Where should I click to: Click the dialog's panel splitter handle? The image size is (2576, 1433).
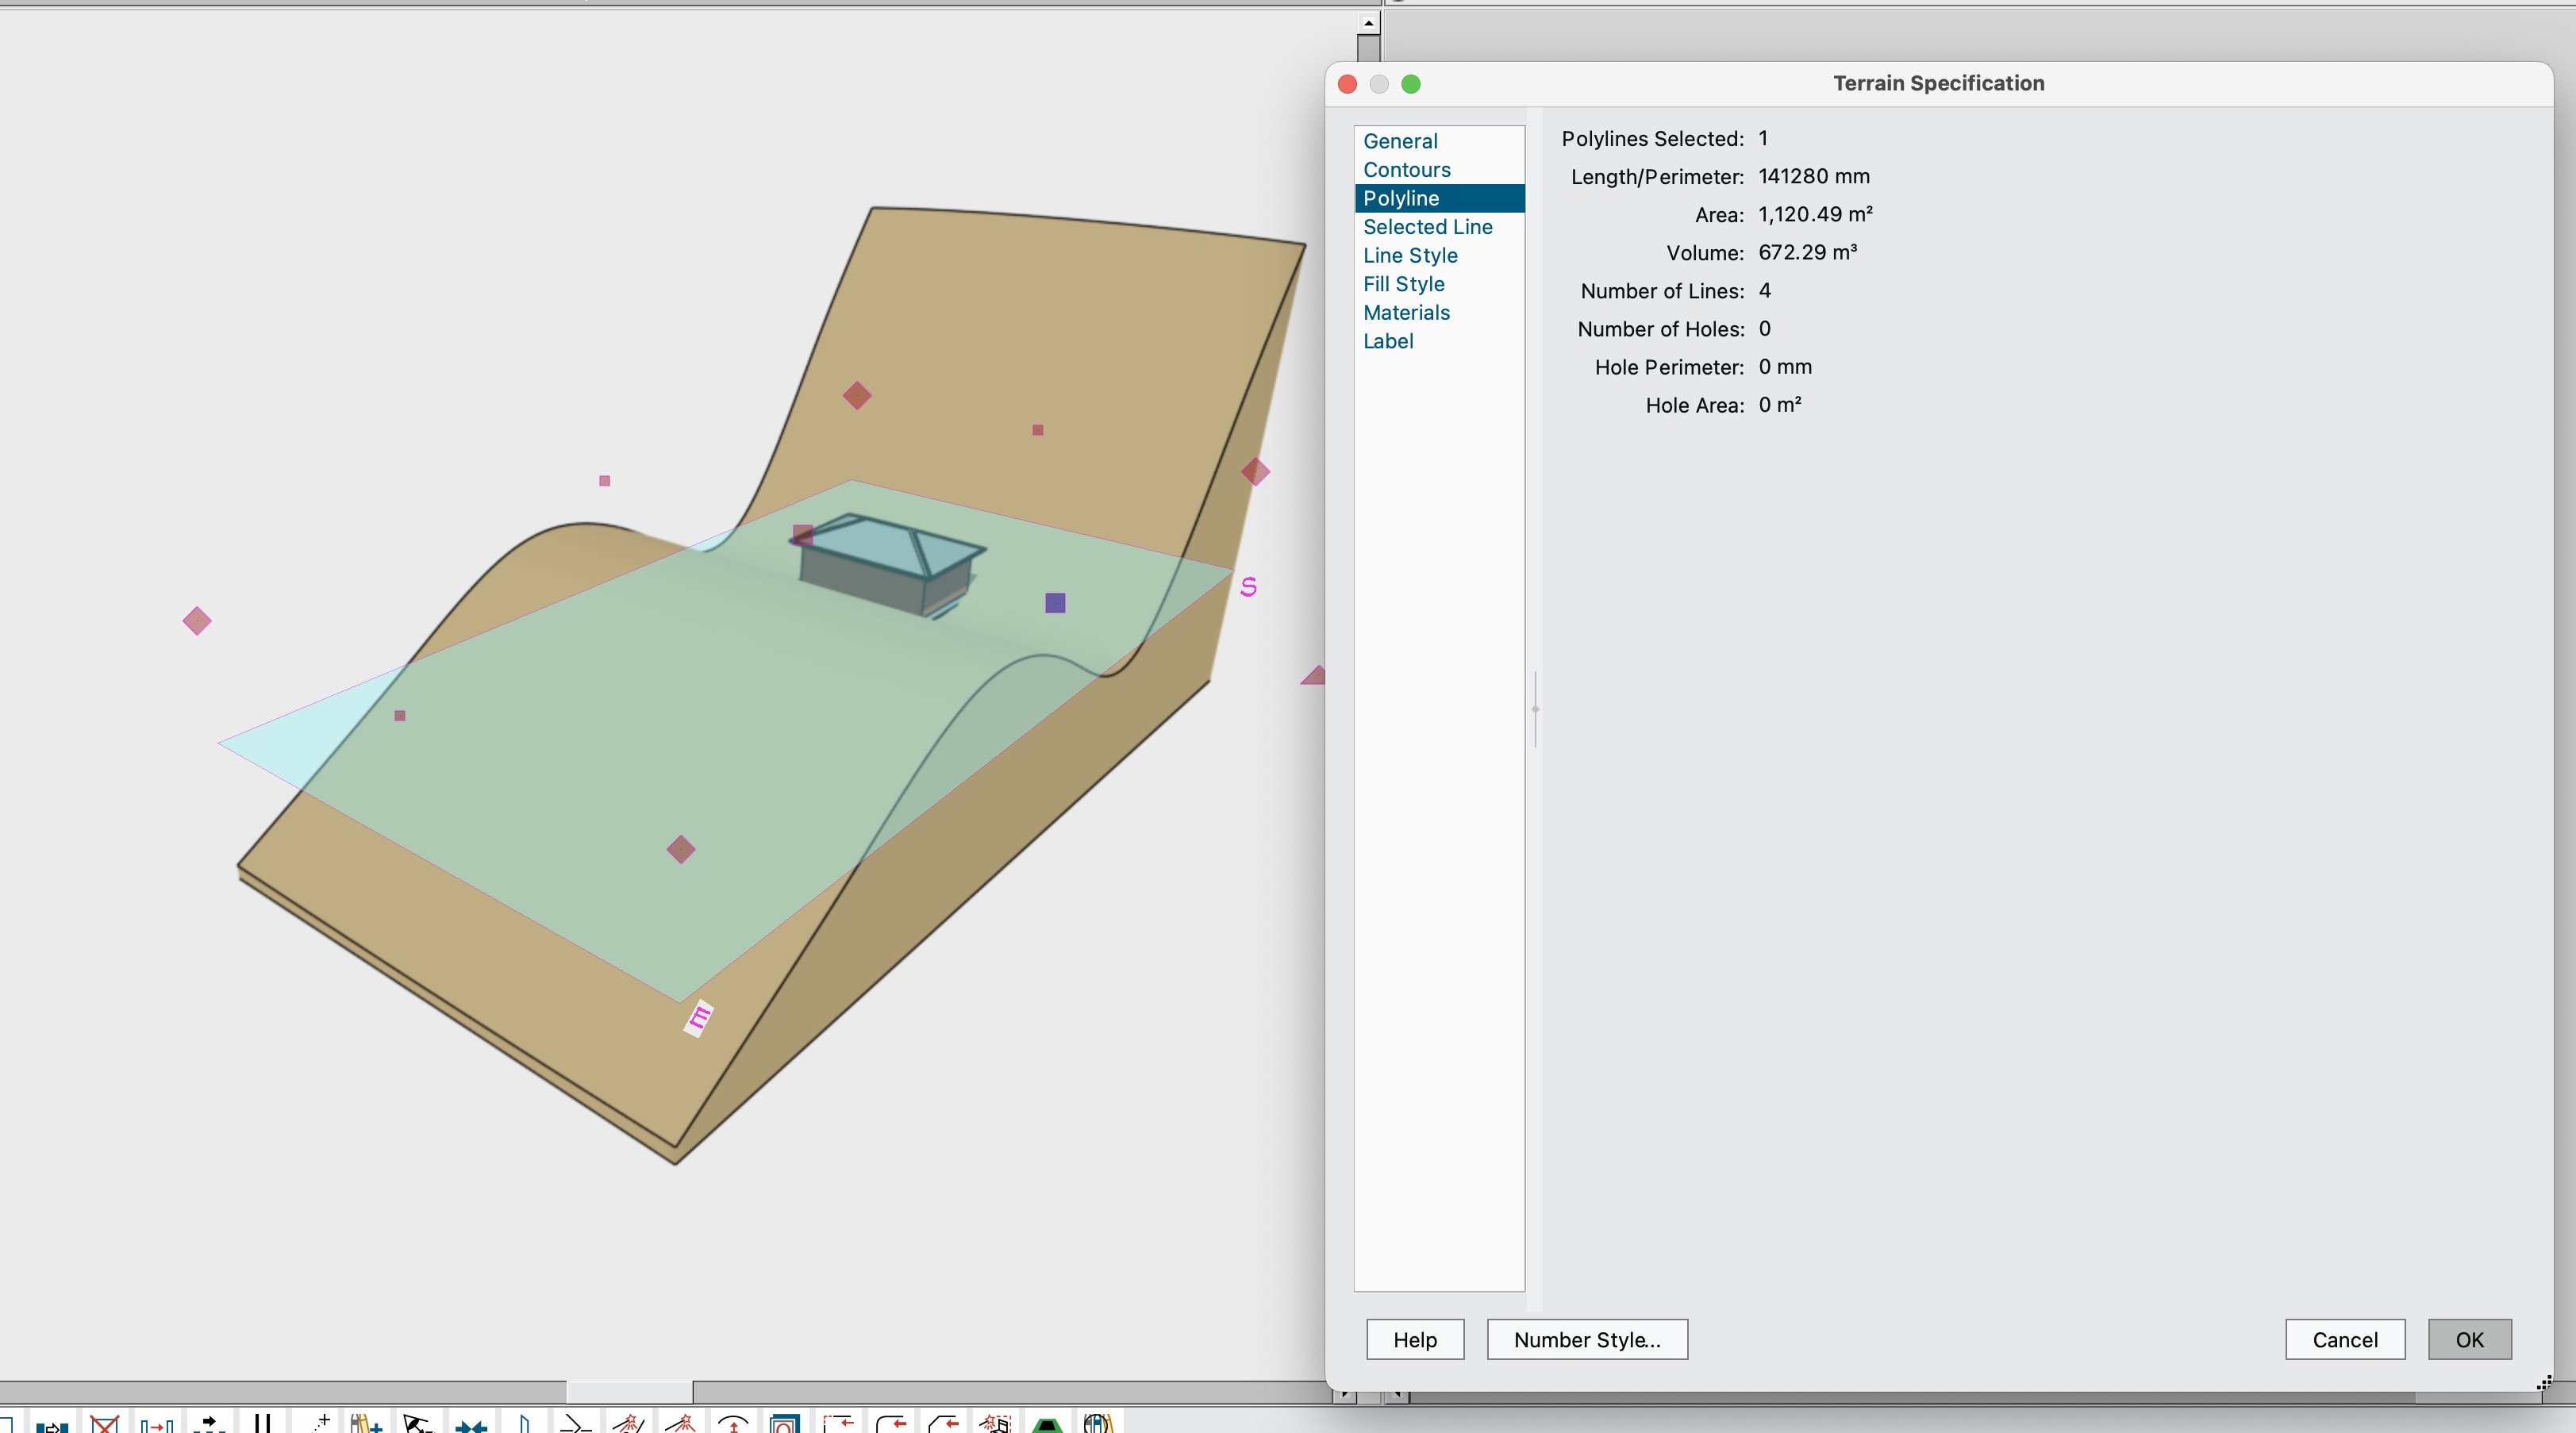(x=1535, y=709)
